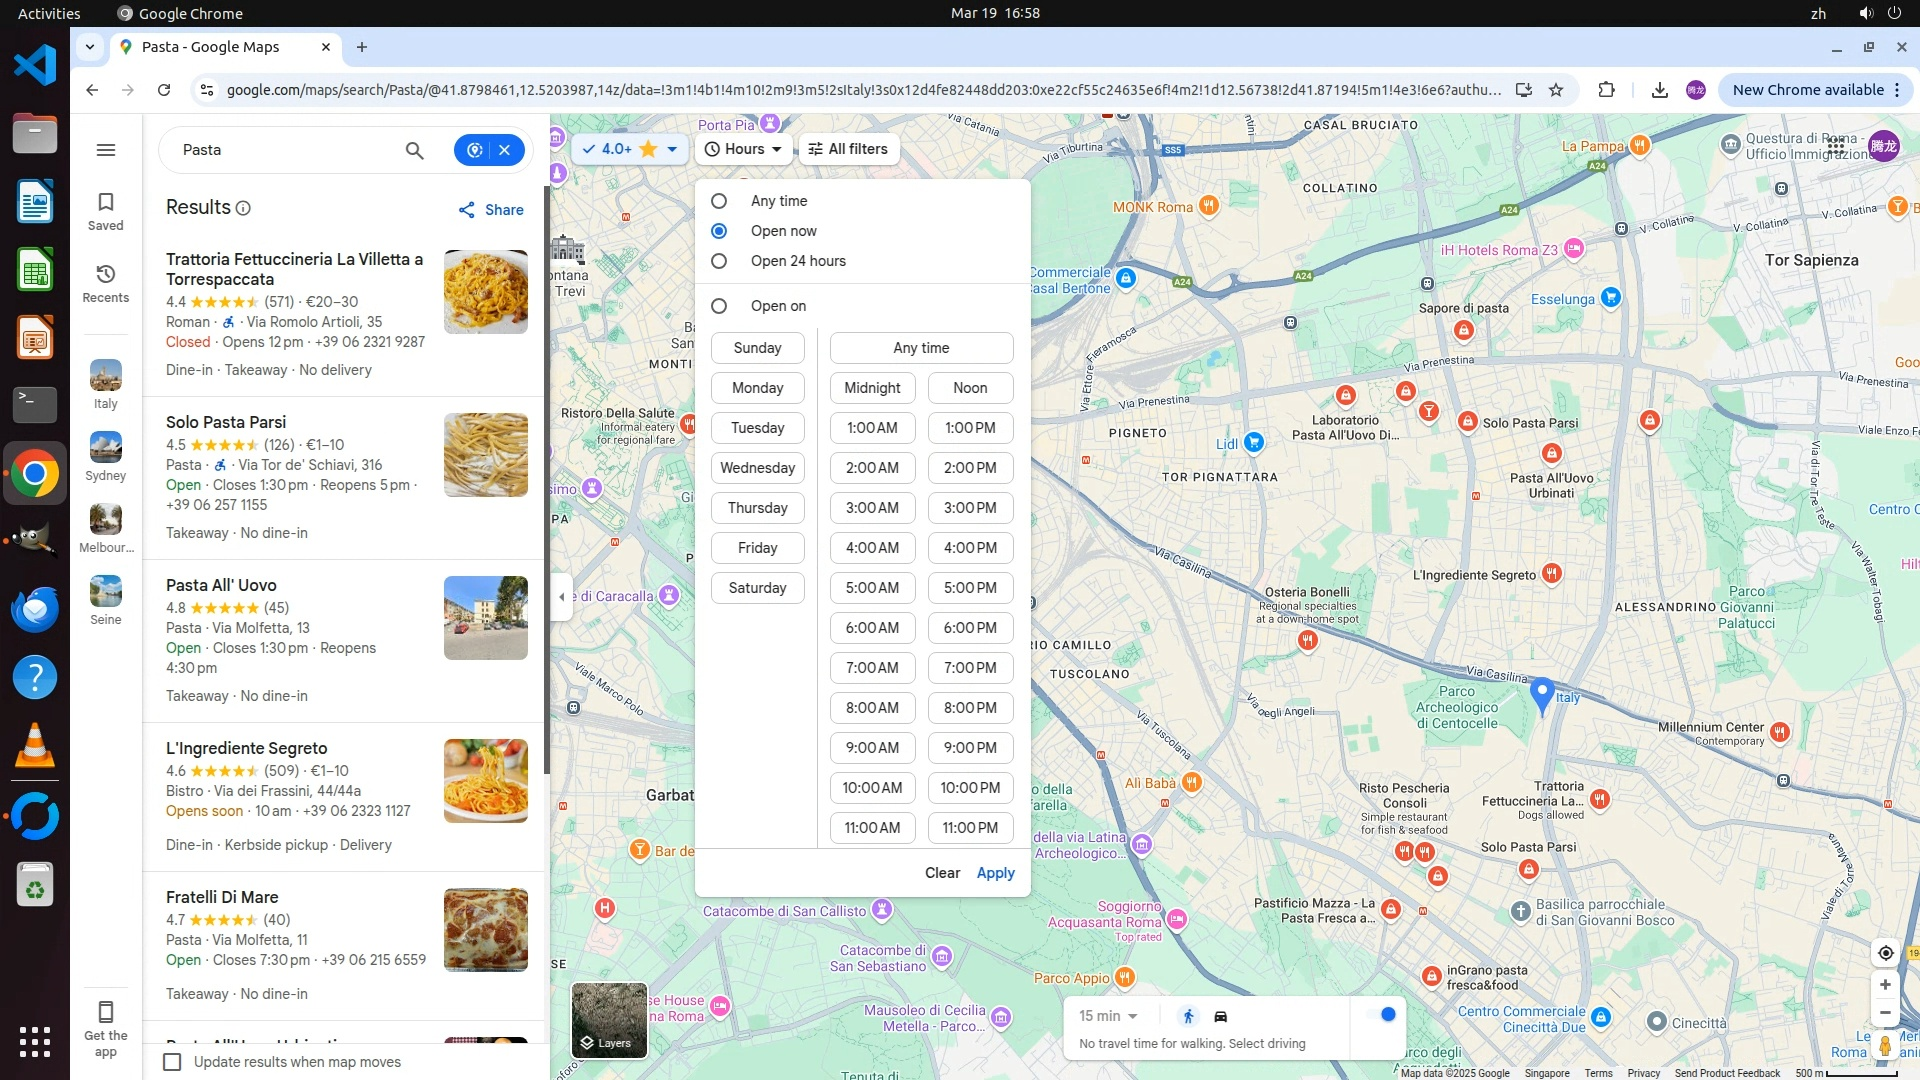Image resolution: width=1920 pixels, height=1080 pixels.
Task: Collapse the Hours filter dropdown
Action: tap(743, 149)
